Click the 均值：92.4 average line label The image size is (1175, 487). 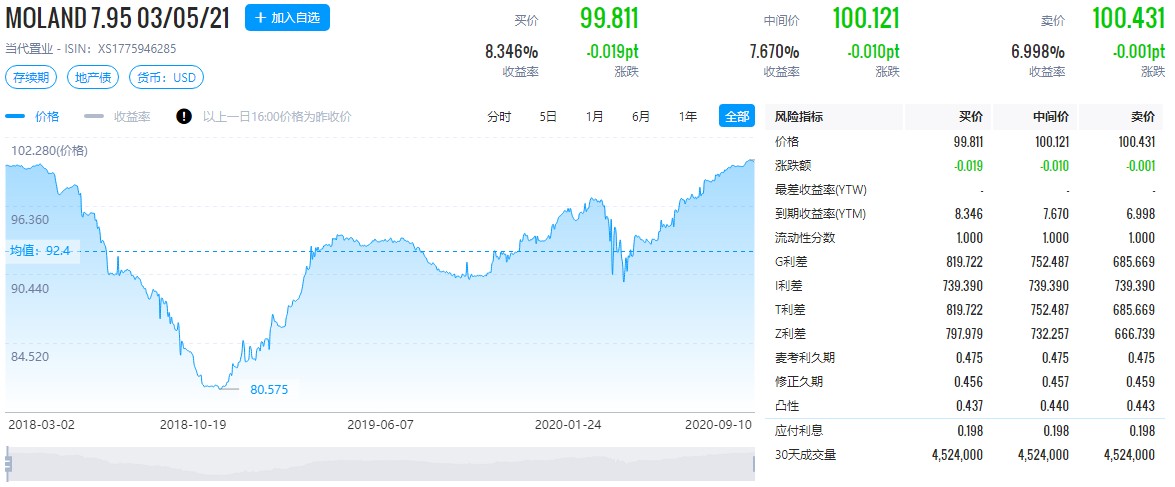click(40, 250)
